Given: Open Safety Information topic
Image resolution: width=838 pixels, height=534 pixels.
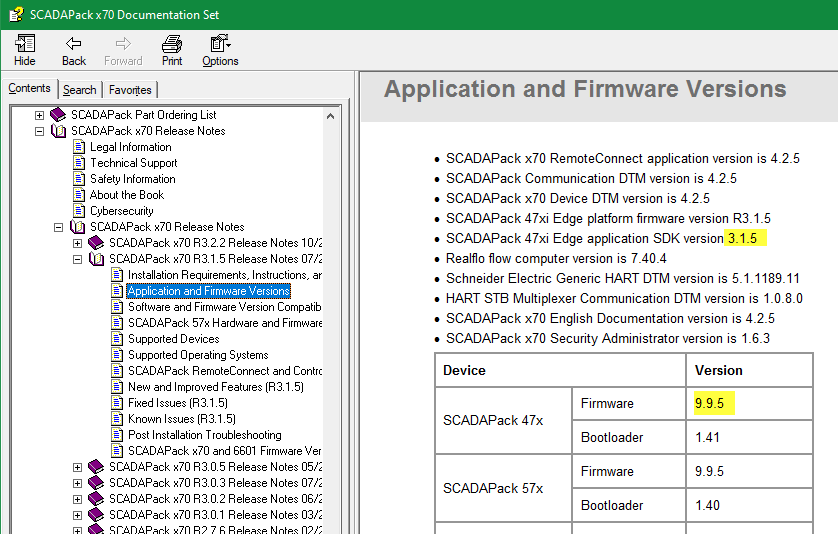Looking at the screenshot, I should tap(133, 179).
